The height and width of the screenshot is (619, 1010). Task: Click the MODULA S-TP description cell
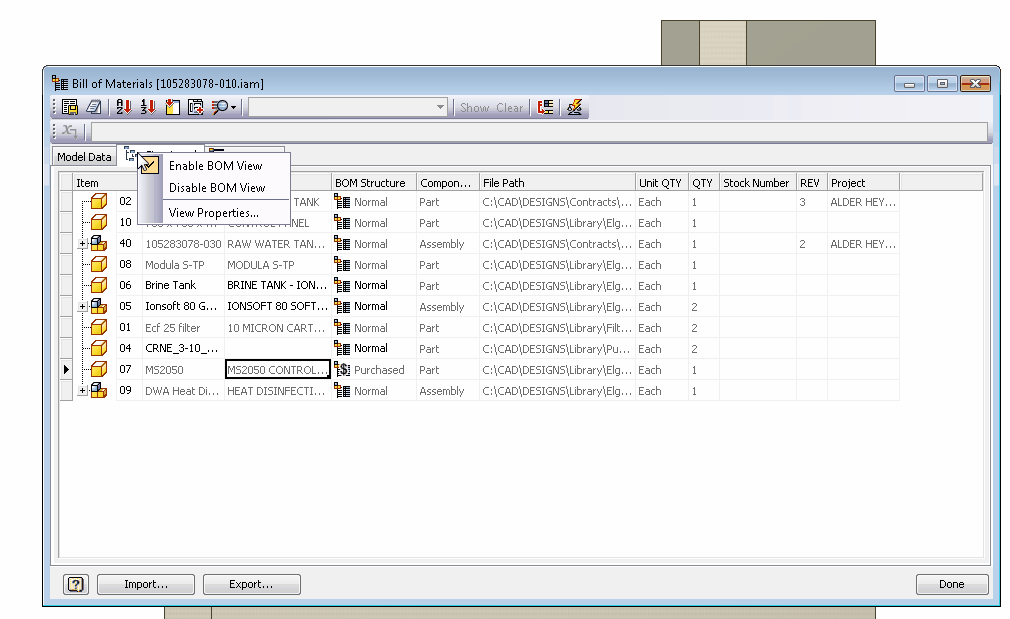pos(278,265)
